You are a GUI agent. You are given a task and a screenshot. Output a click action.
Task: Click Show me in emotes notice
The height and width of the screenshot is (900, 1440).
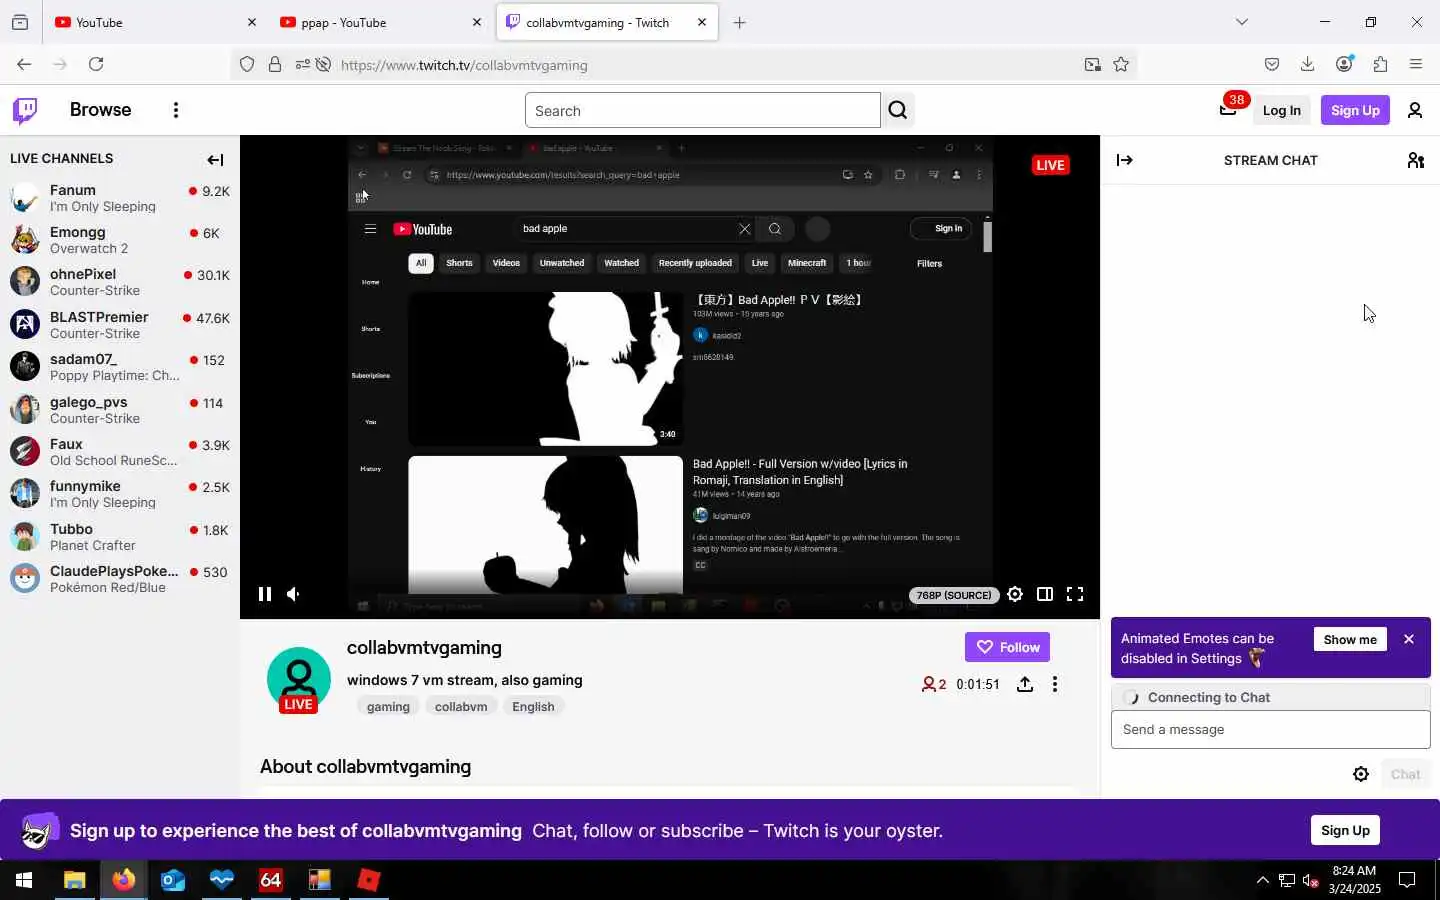[x=1350, y=639]
